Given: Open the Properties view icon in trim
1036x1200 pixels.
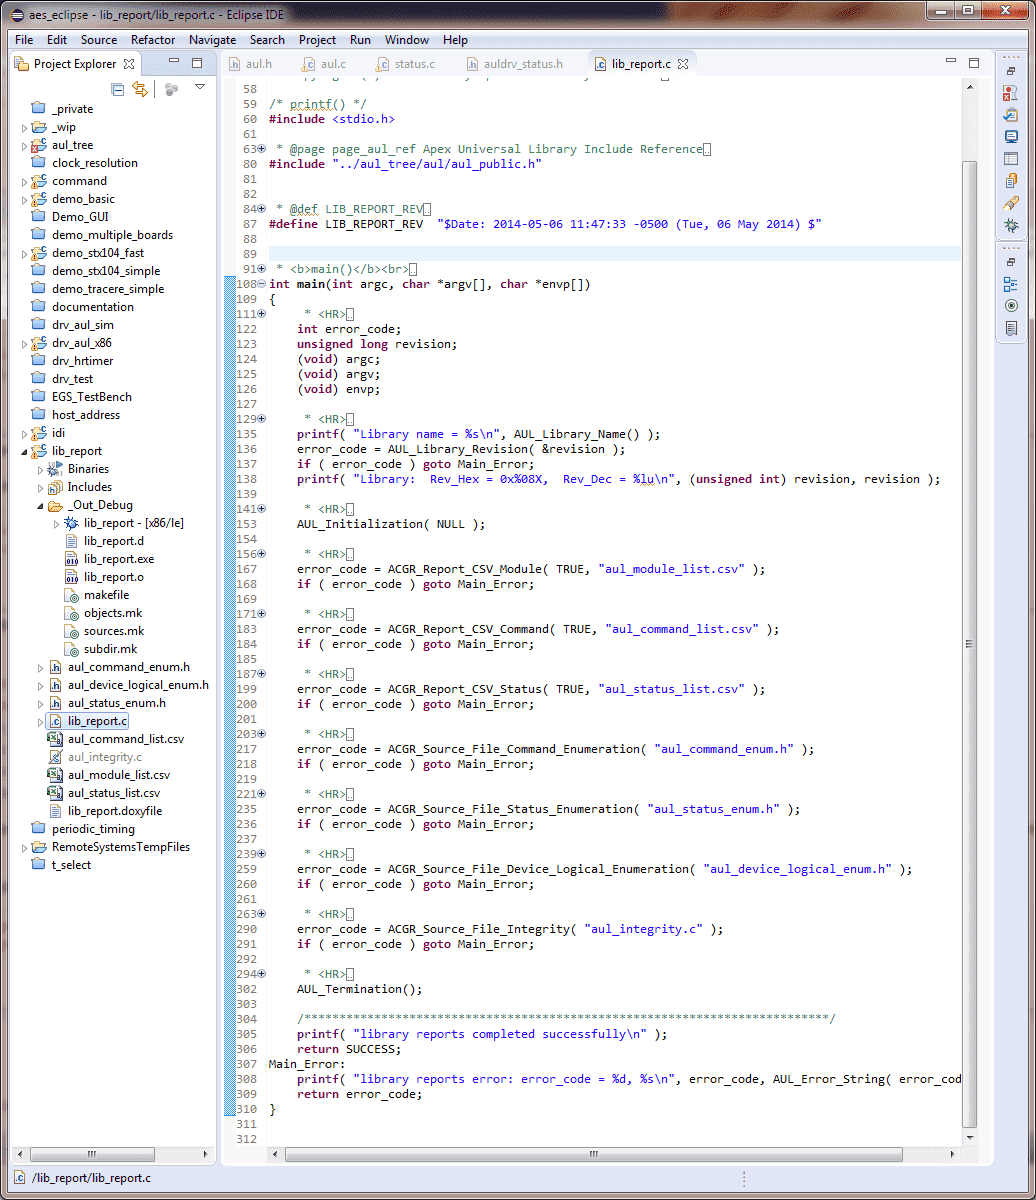Looking at the screenshot, I should (1011, 159).
